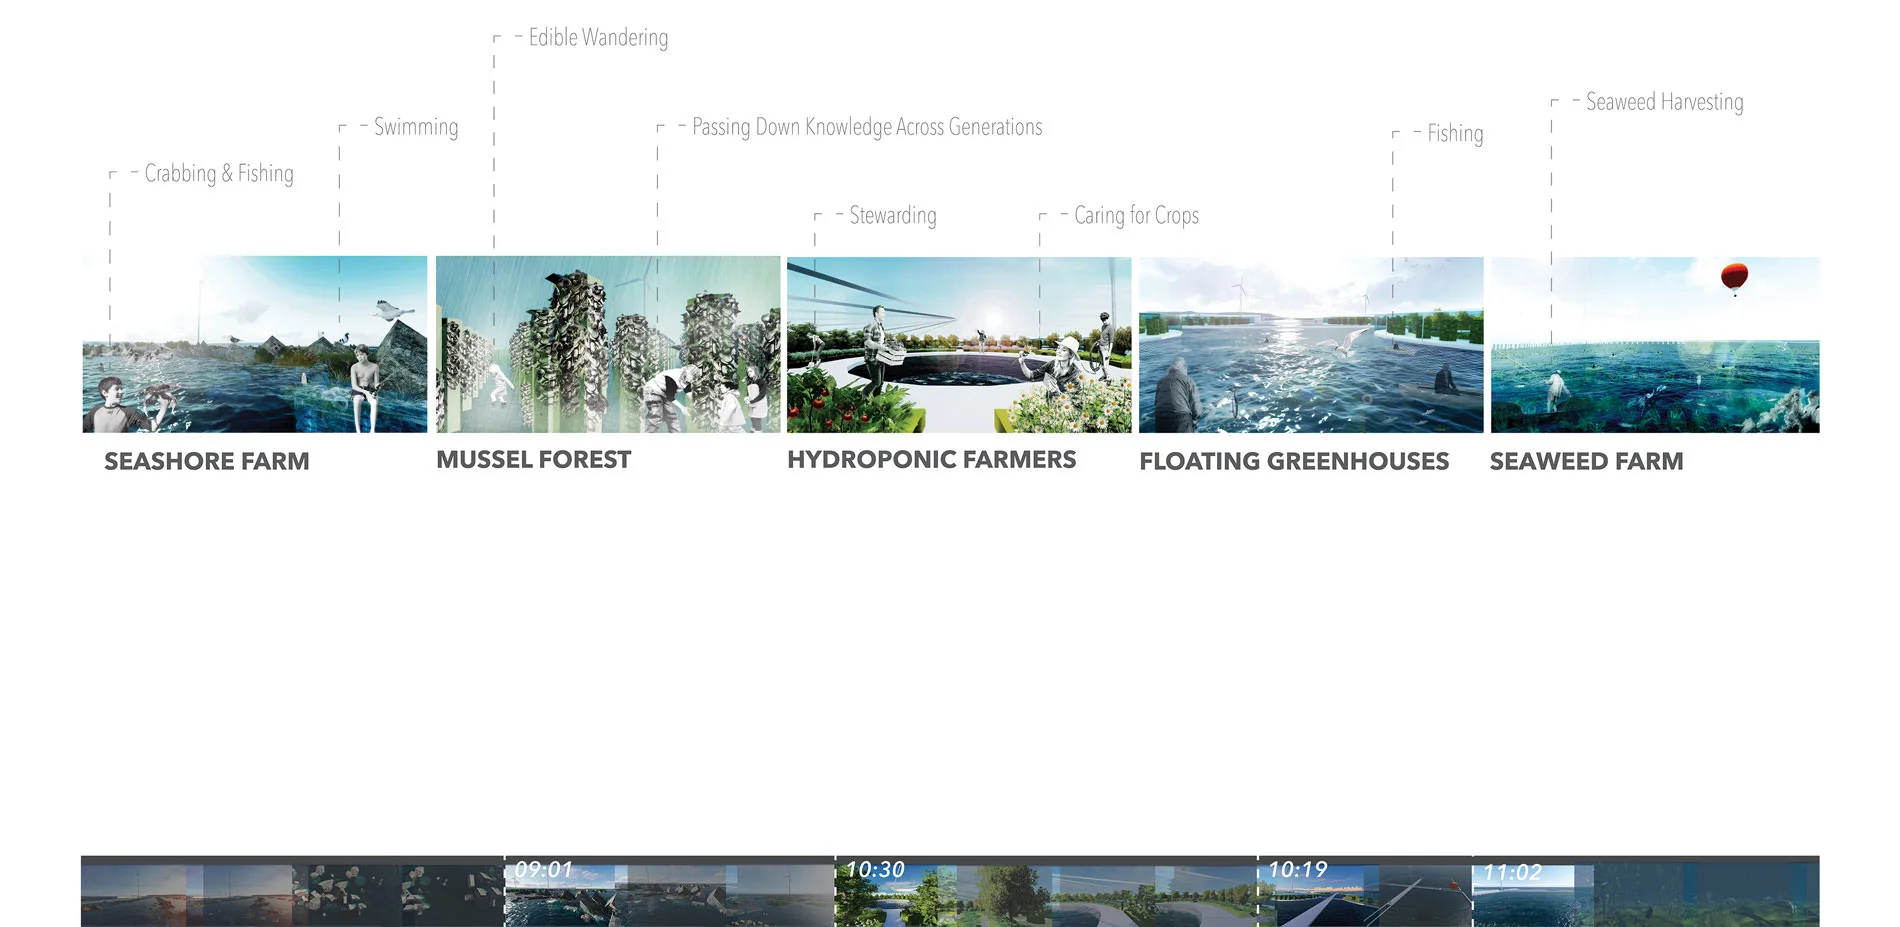Select the HYDROPONIC FARMERS heading
The image size is (1900, 927).
click(x=931, y=459)
